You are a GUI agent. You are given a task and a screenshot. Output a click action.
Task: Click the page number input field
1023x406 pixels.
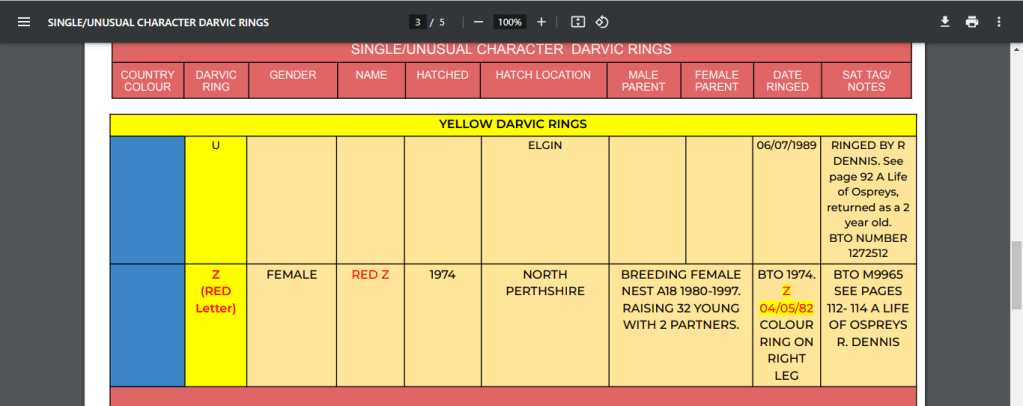[x=417, y=22]
